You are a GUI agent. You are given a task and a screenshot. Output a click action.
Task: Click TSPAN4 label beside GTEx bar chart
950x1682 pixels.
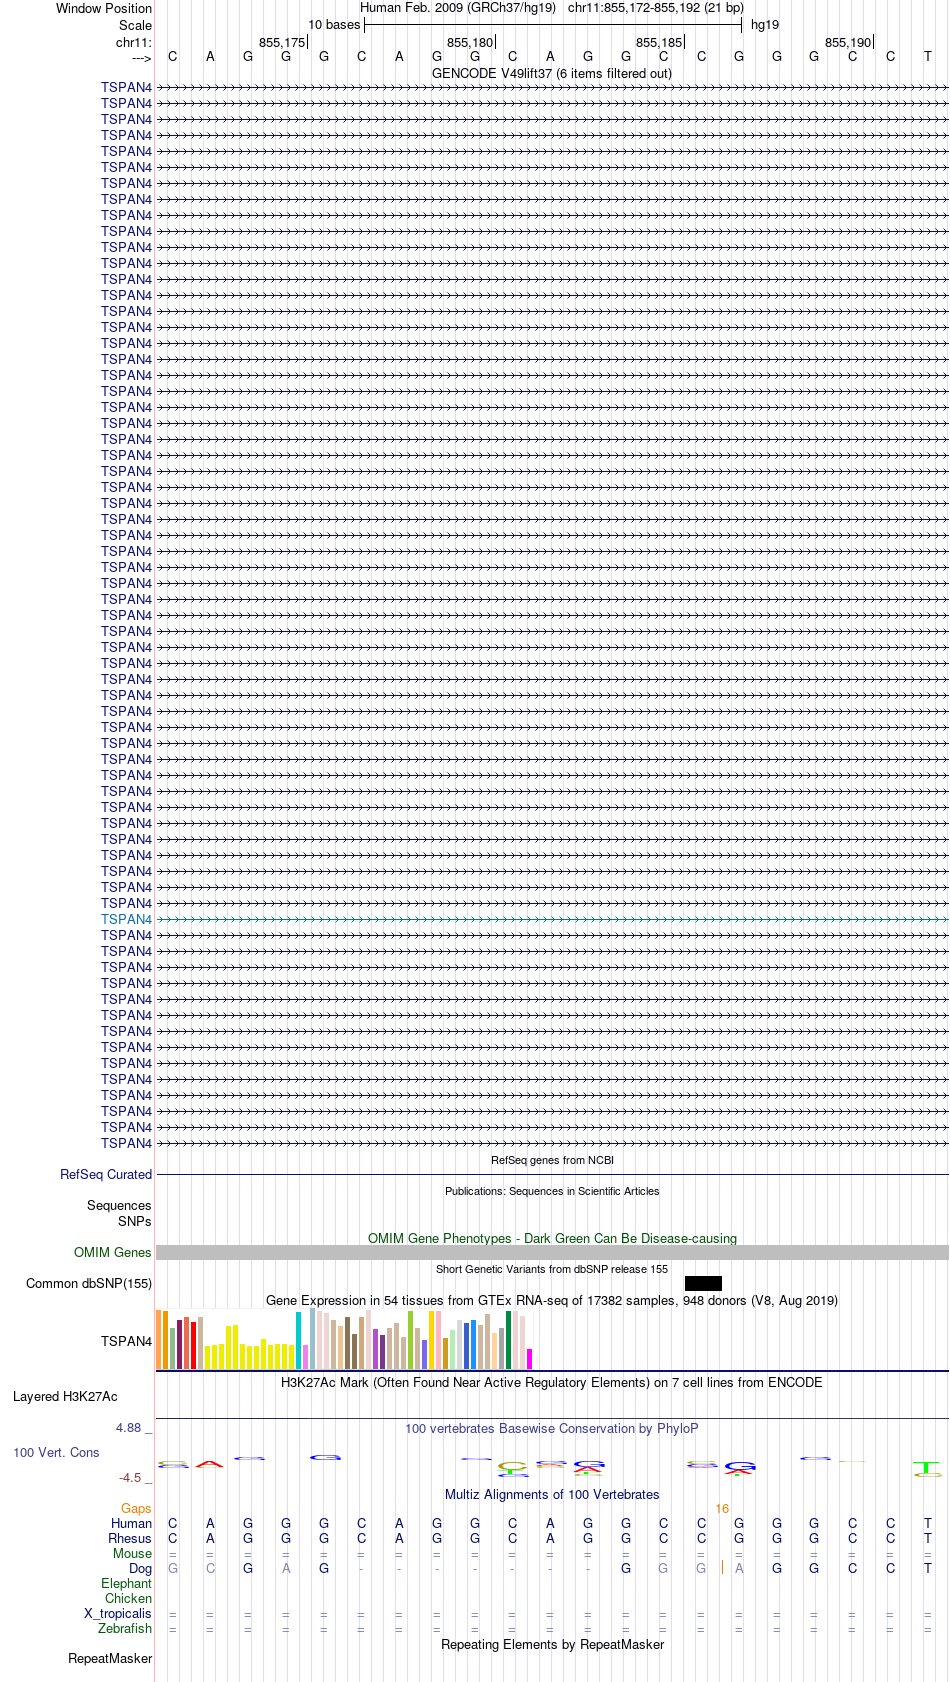click(126, 1341)
